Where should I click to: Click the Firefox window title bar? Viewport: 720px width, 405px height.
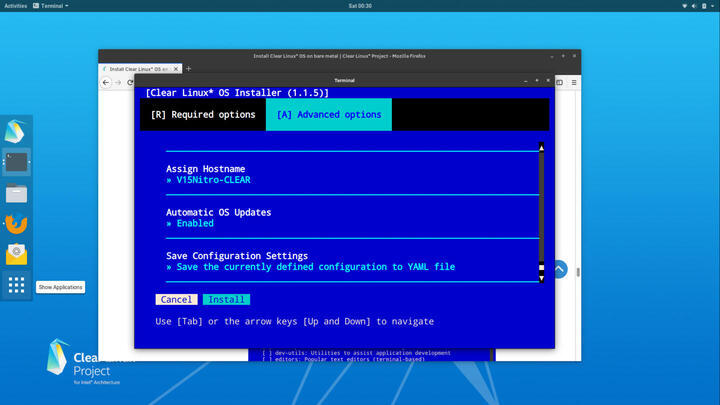click(x=339, y=56)
